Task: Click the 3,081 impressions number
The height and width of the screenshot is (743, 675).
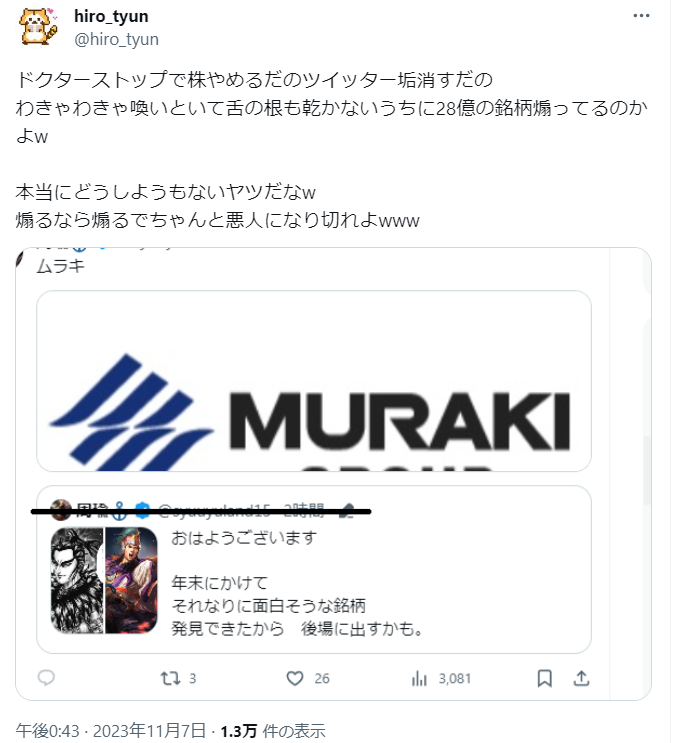Action: pyautogui.click(x=455, y=679)
